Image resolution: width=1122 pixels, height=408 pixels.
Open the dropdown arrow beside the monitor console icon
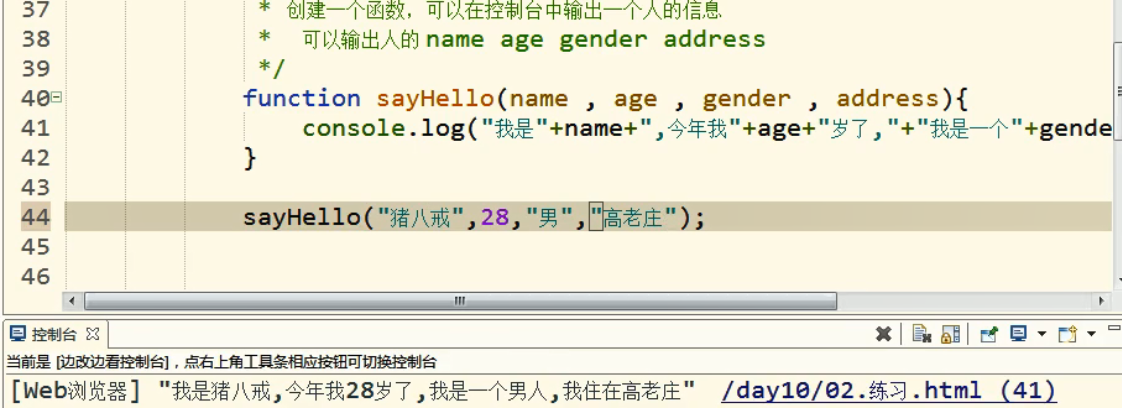(1042, 334)
